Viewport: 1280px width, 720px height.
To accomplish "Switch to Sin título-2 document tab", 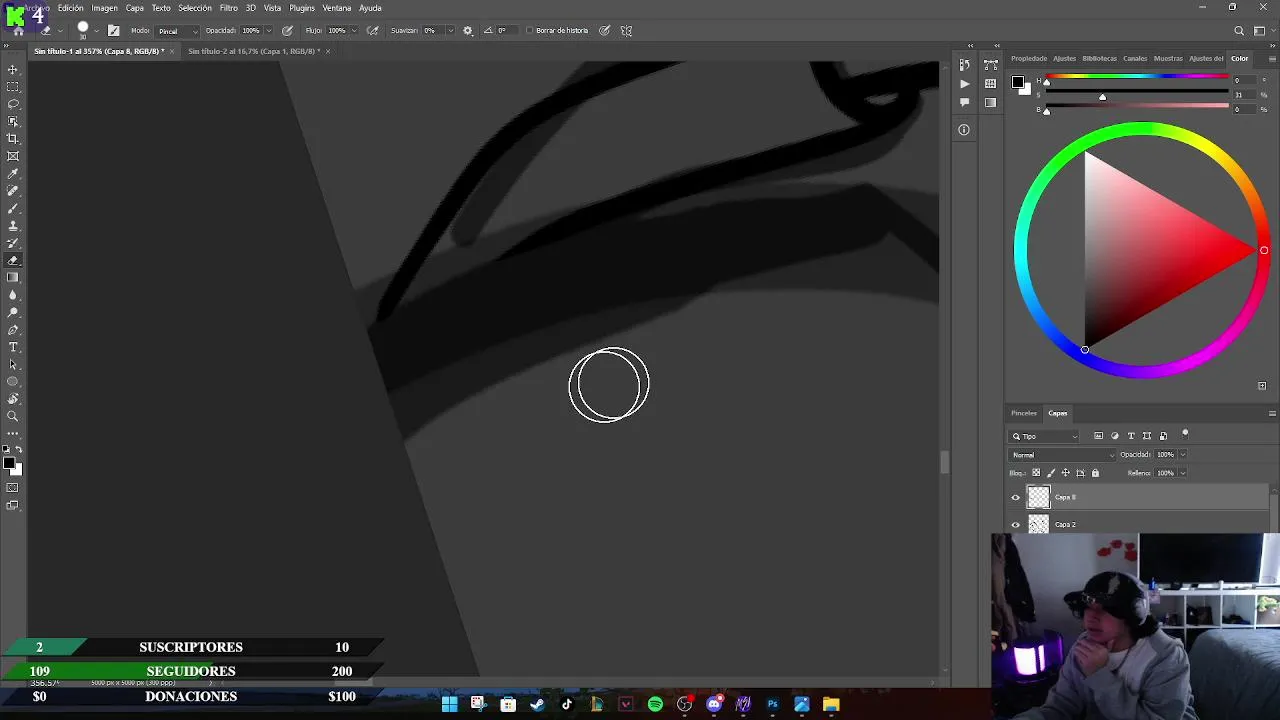I will (253, 51).
